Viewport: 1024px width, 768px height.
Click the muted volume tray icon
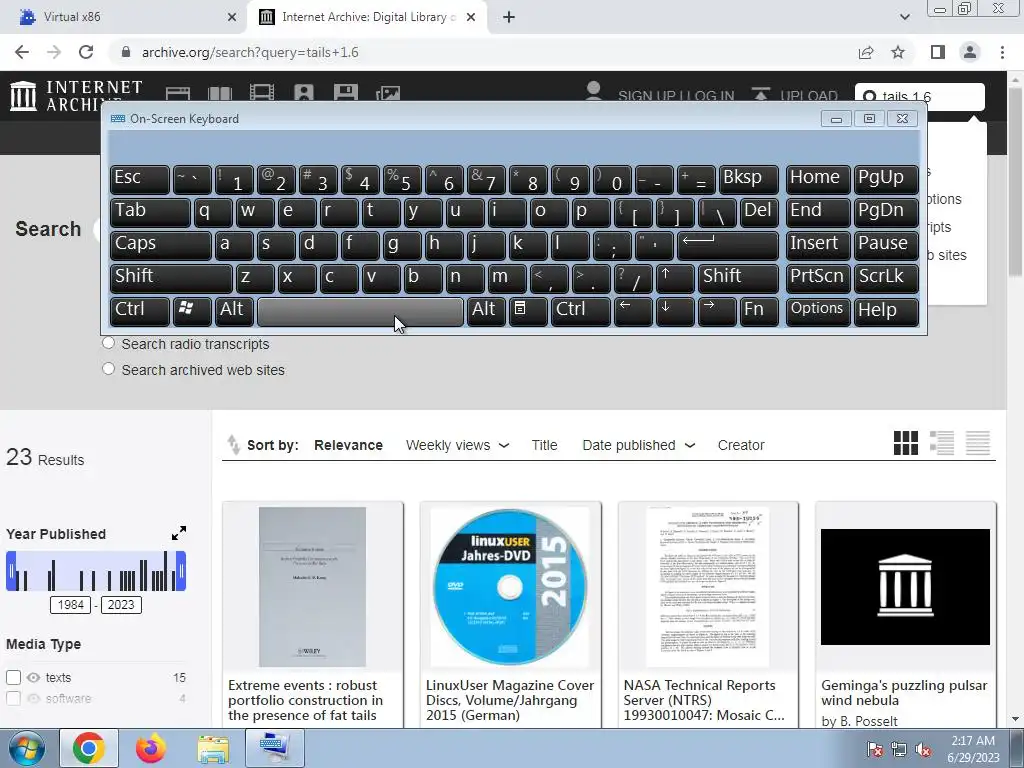pyautogui.click(x=923, y=749)
